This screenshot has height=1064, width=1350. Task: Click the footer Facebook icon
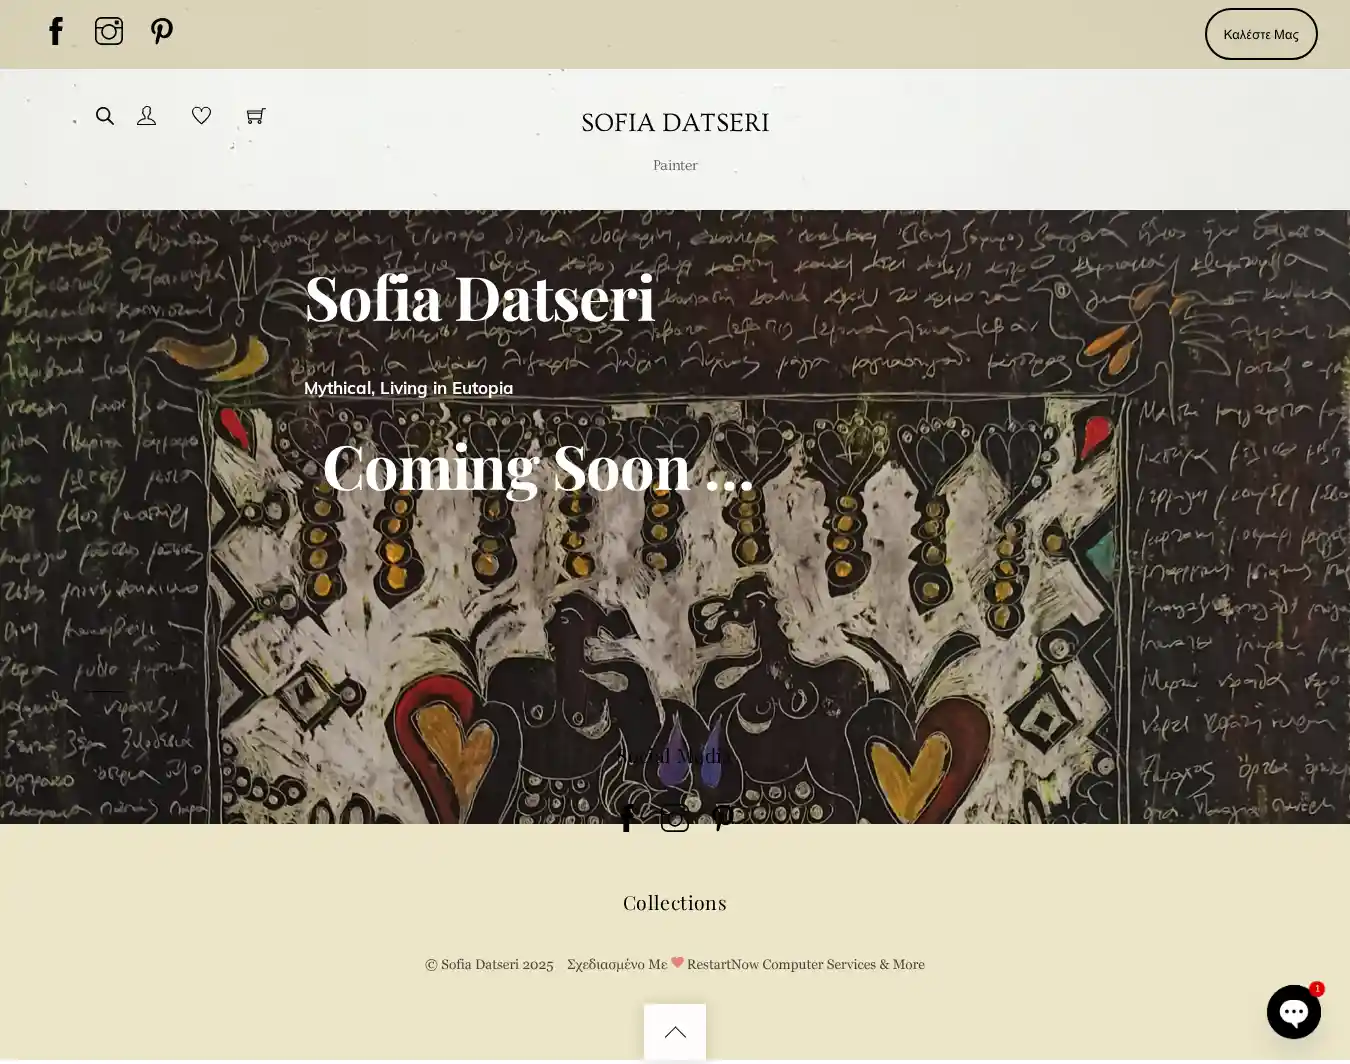627,818
